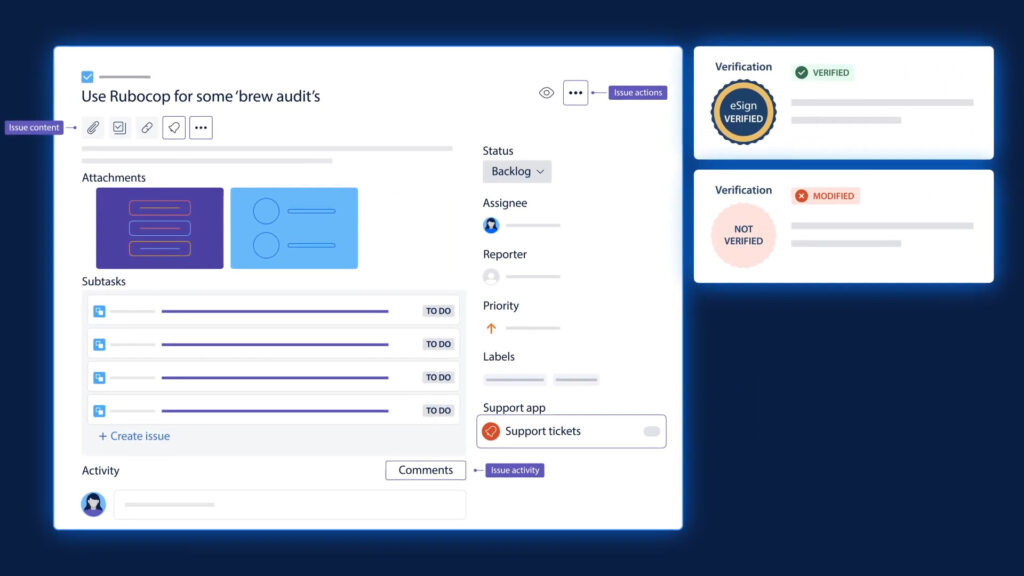
Task: Click the red MODIFIED status badge
Action: 825,196
